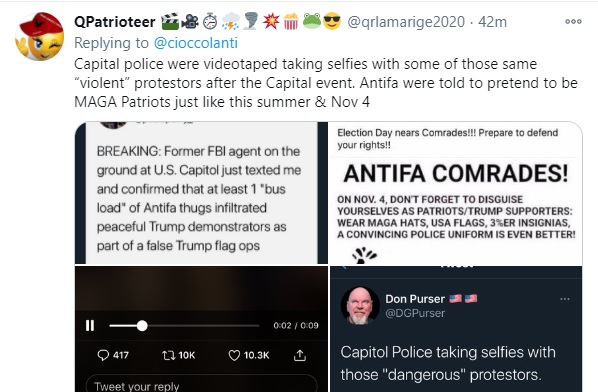This screenshot has height=392, width=598.
Task: Click the share upload icon
Action: (300, 355)
